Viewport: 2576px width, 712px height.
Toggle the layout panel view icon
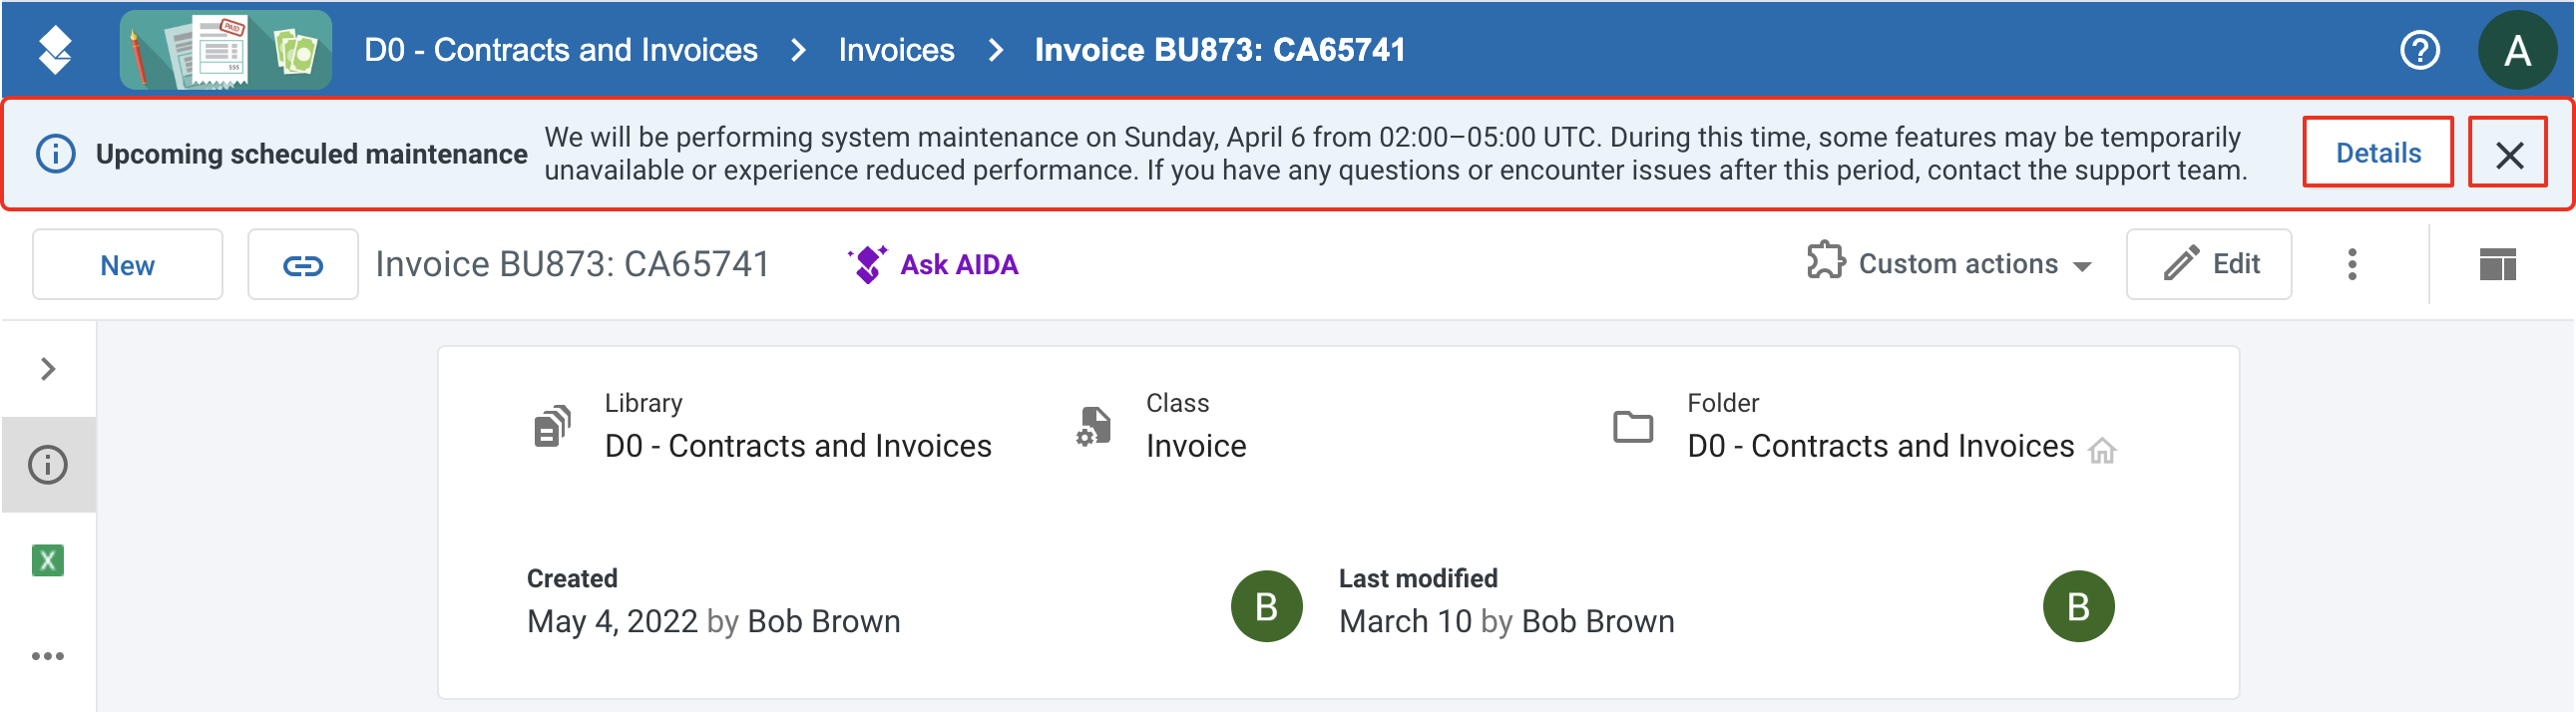click(2498, 265)
